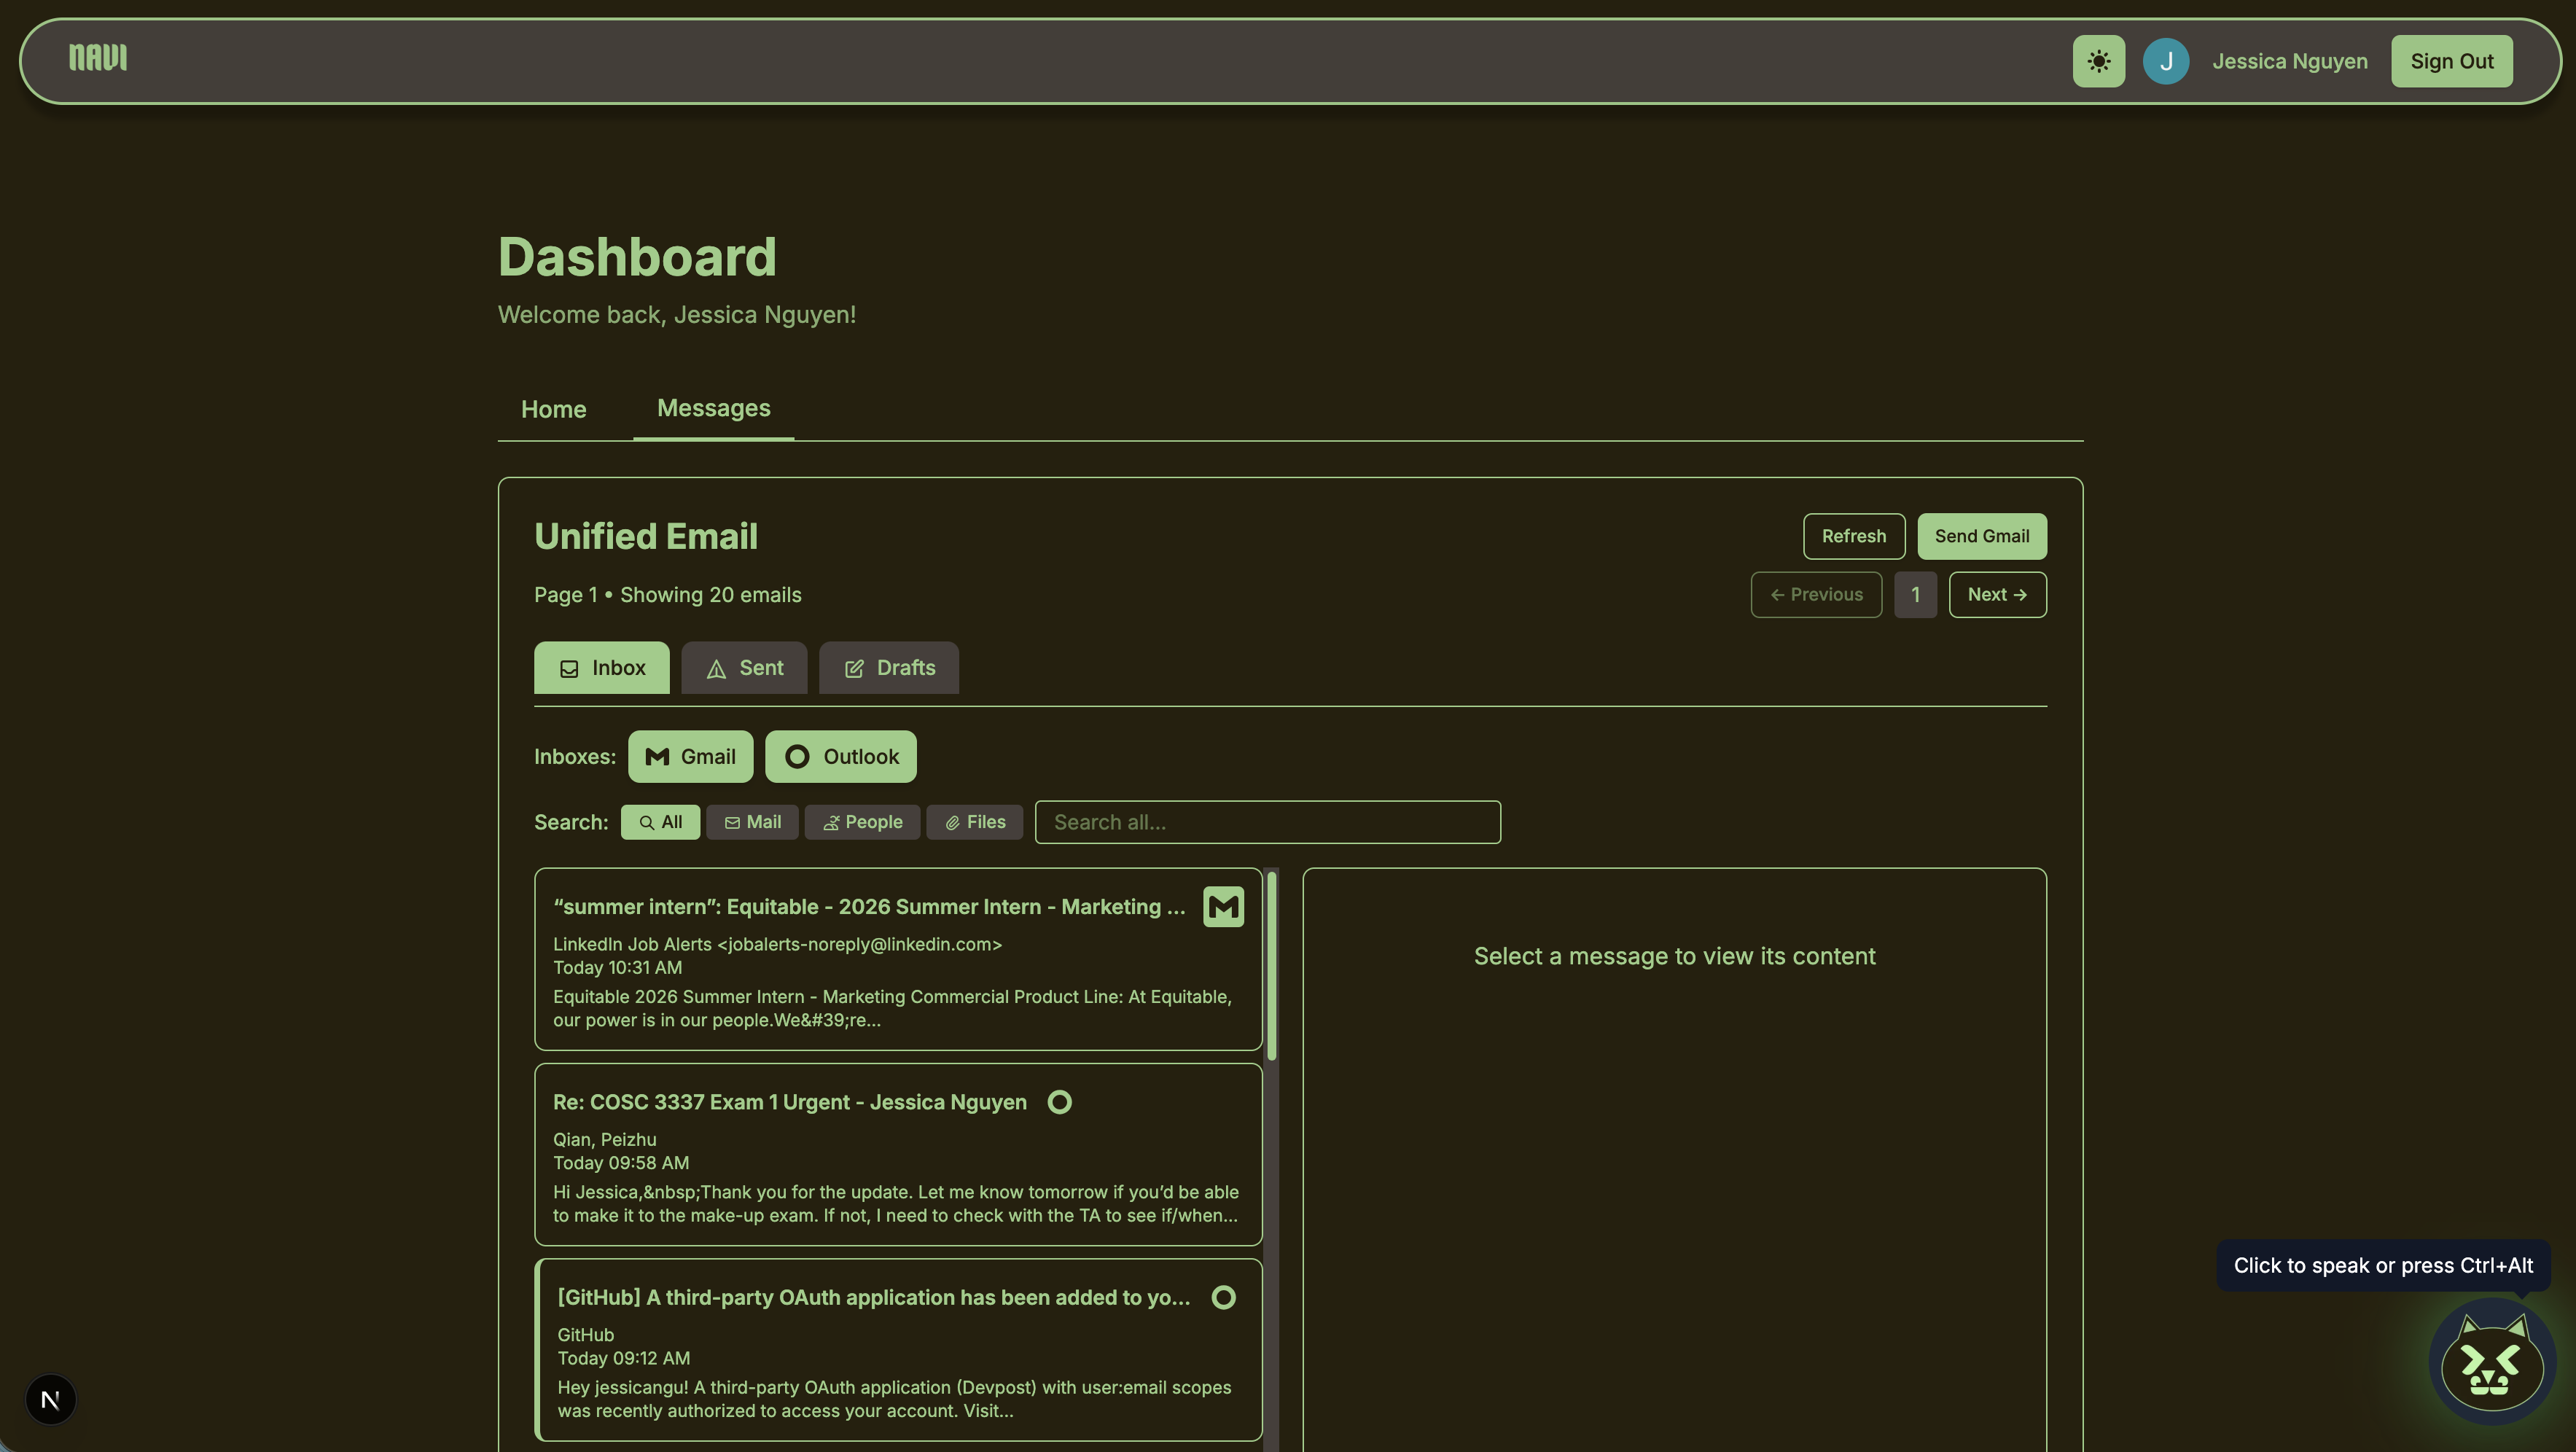Click the Refresh button
2576x1452 pixels.
[x=1853, y=536]
